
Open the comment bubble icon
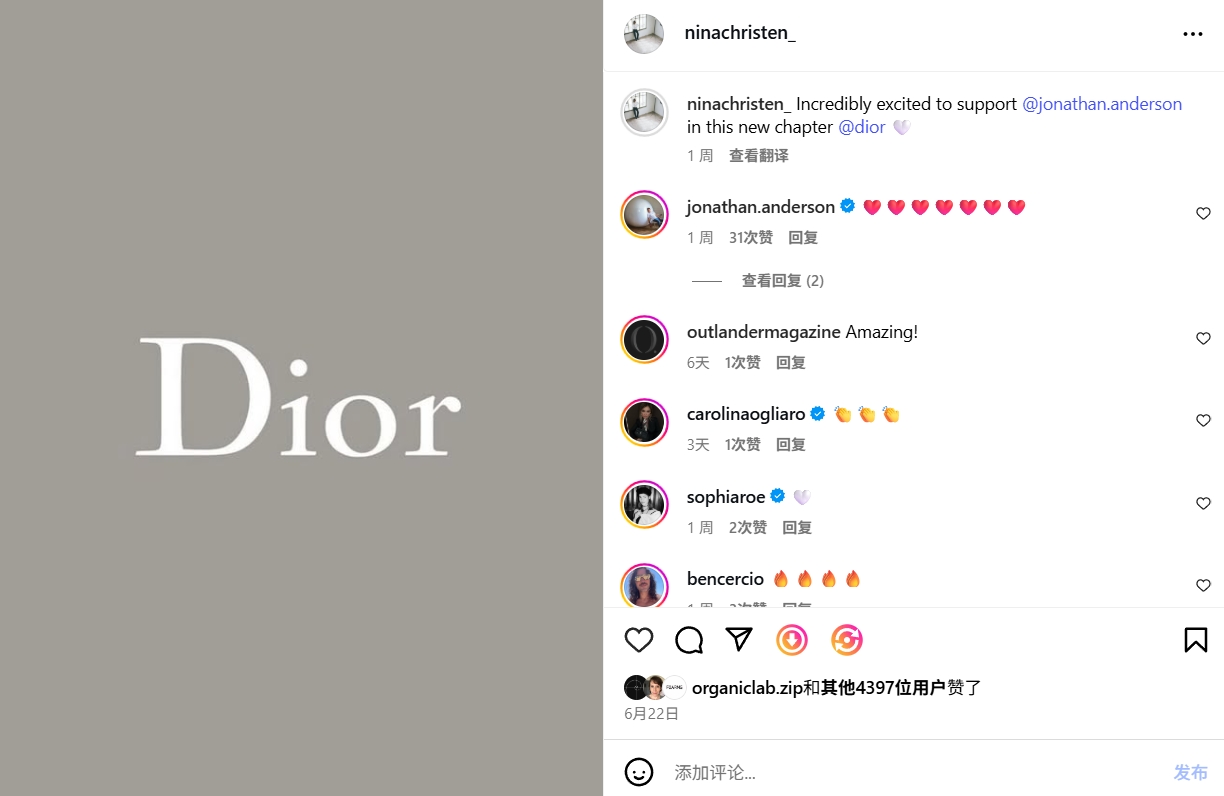coord(689,640)
